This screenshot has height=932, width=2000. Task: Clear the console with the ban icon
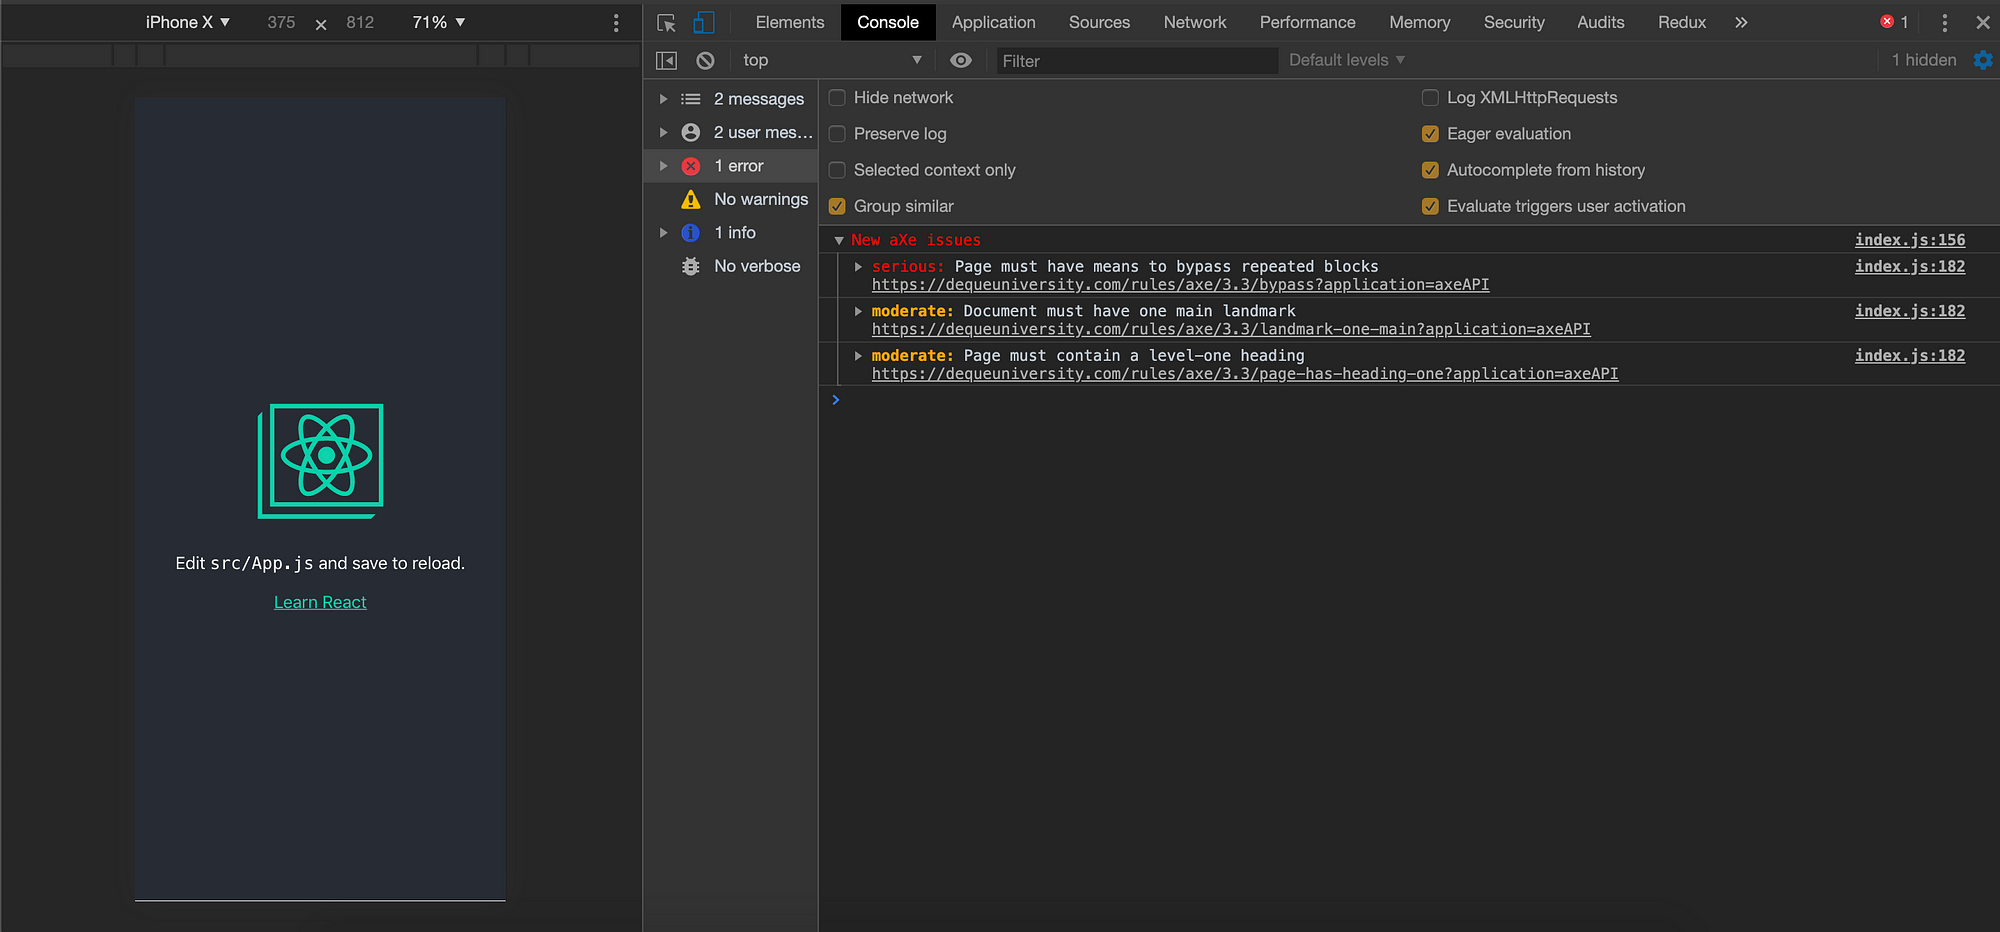[x=705, y=60]
